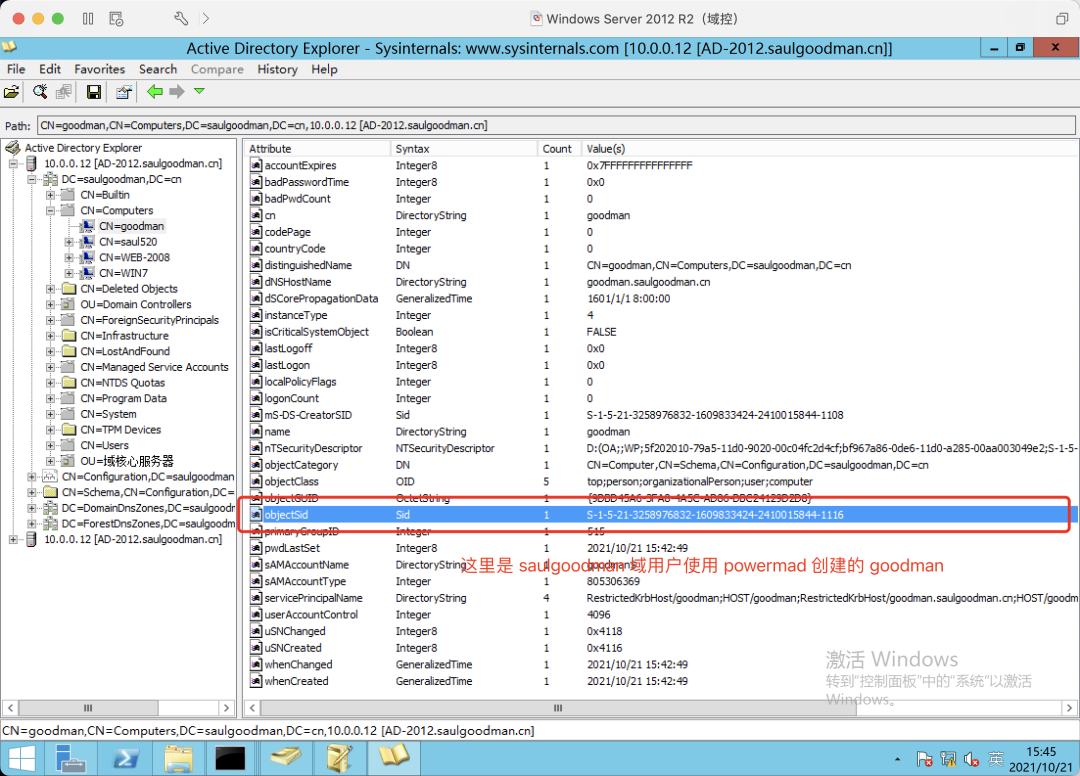Select the userAccountControl attribute text

(x=311, y=615)
